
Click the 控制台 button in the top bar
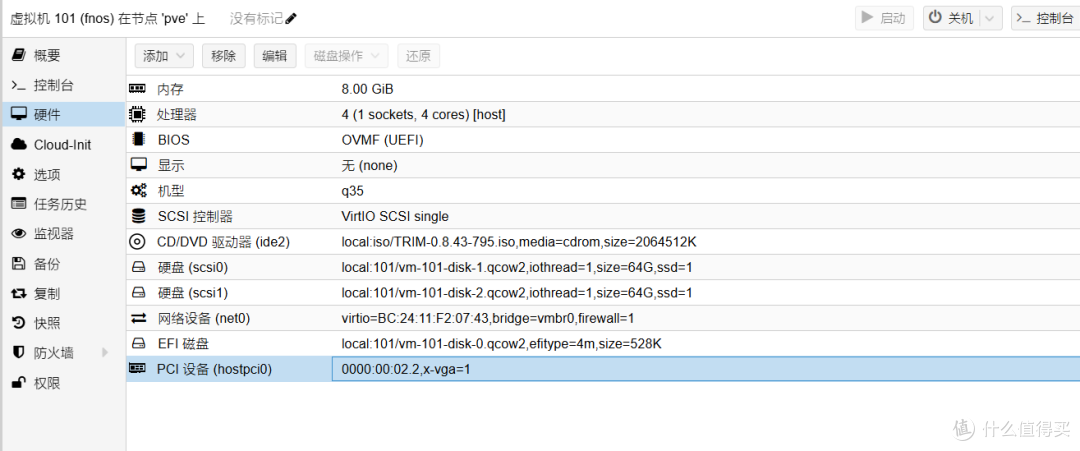pyautogui.click(x=1044, y=18)
